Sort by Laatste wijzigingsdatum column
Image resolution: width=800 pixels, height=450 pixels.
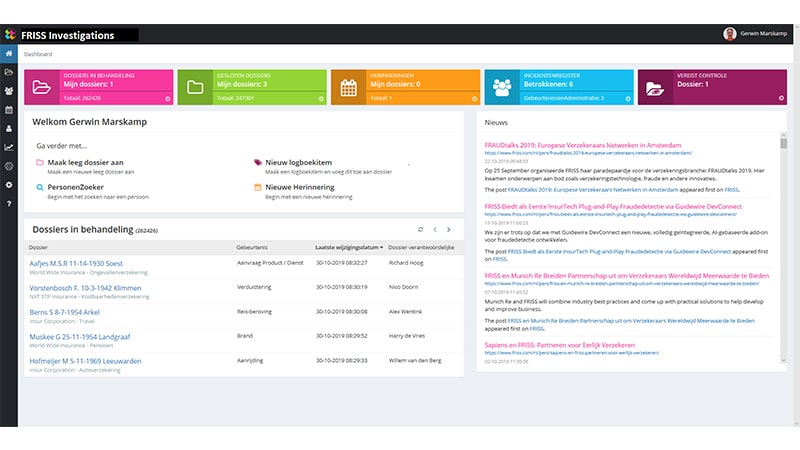point(349,247)
